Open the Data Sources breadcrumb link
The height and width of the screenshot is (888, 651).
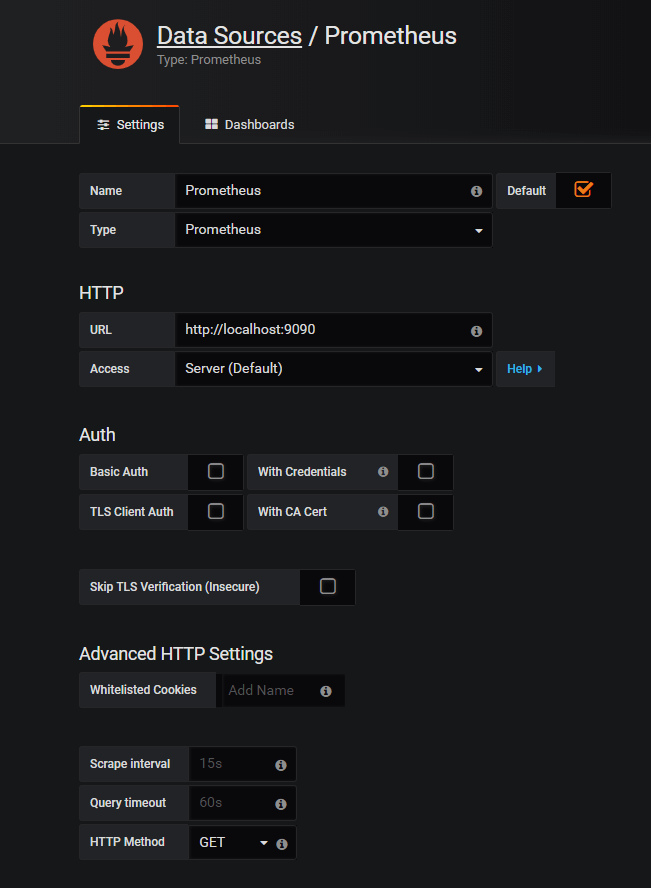(229, 36)
